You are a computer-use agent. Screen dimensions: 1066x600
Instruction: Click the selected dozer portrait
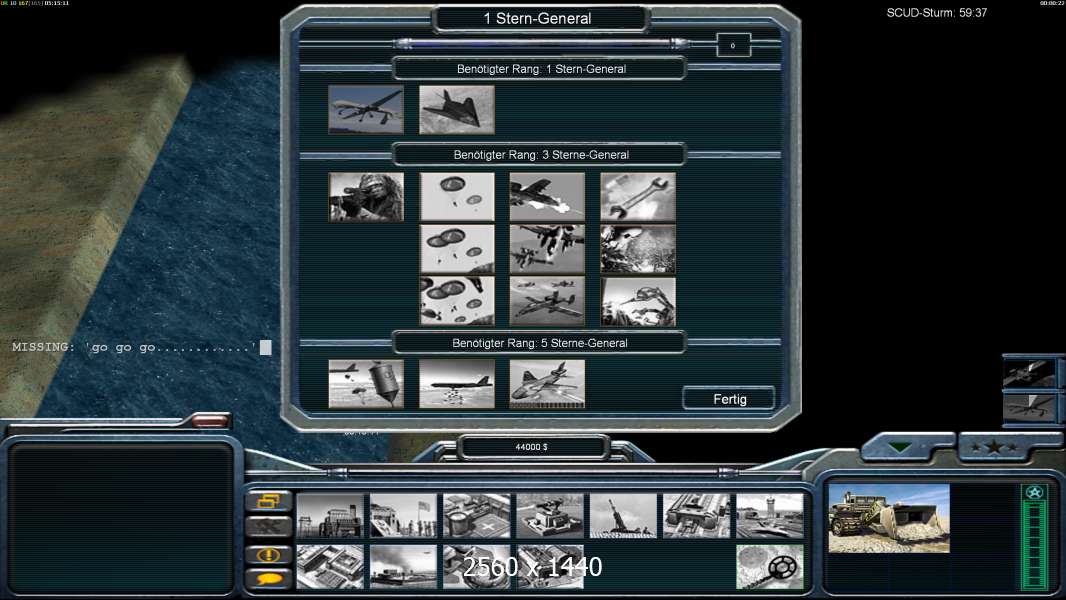(x=889, y=518)
